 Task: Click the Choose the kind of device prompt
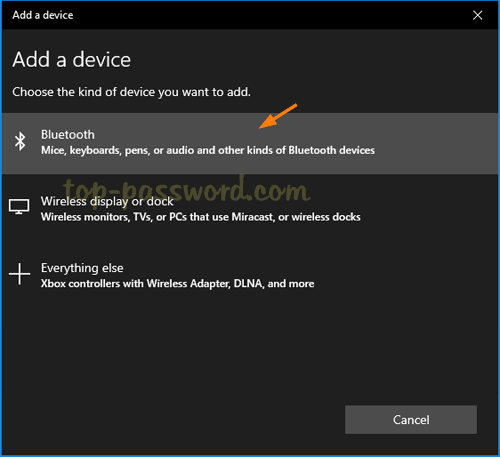[131, 92]
